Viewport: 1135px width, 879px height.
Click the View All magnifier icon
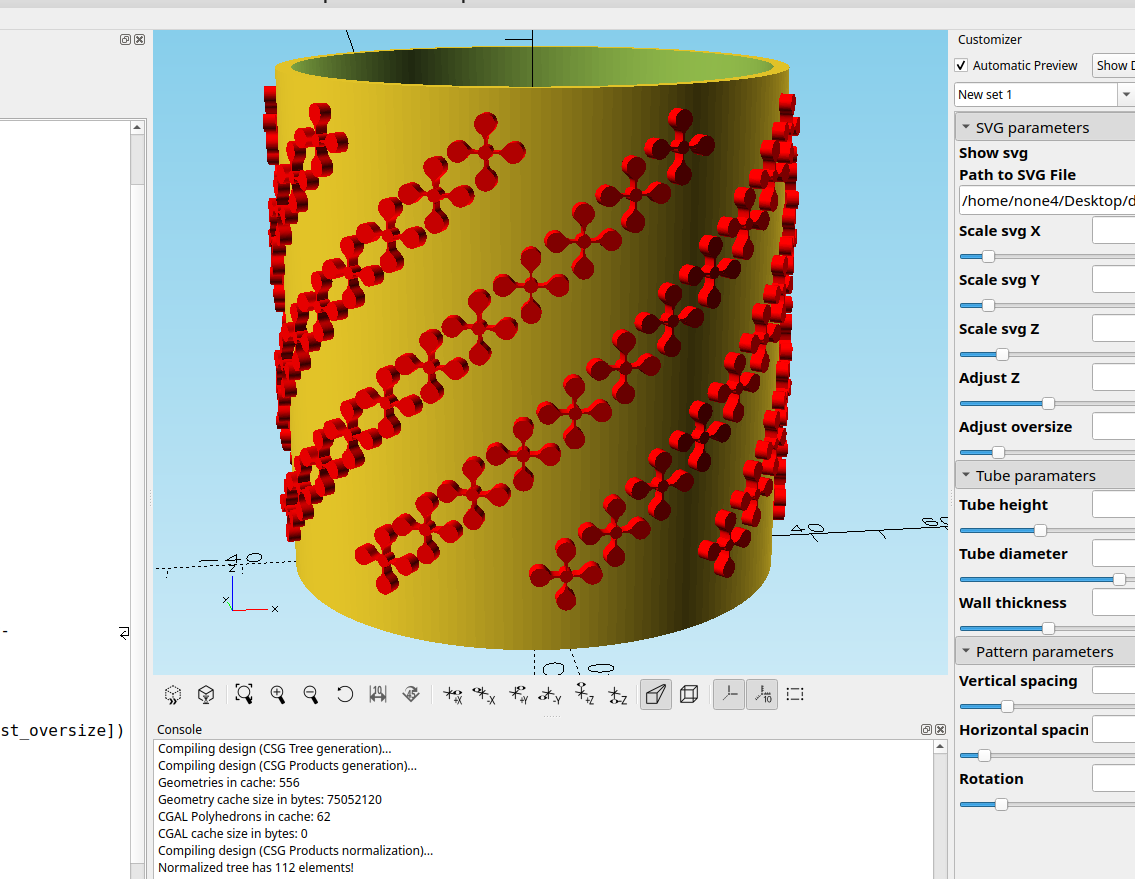244,694
